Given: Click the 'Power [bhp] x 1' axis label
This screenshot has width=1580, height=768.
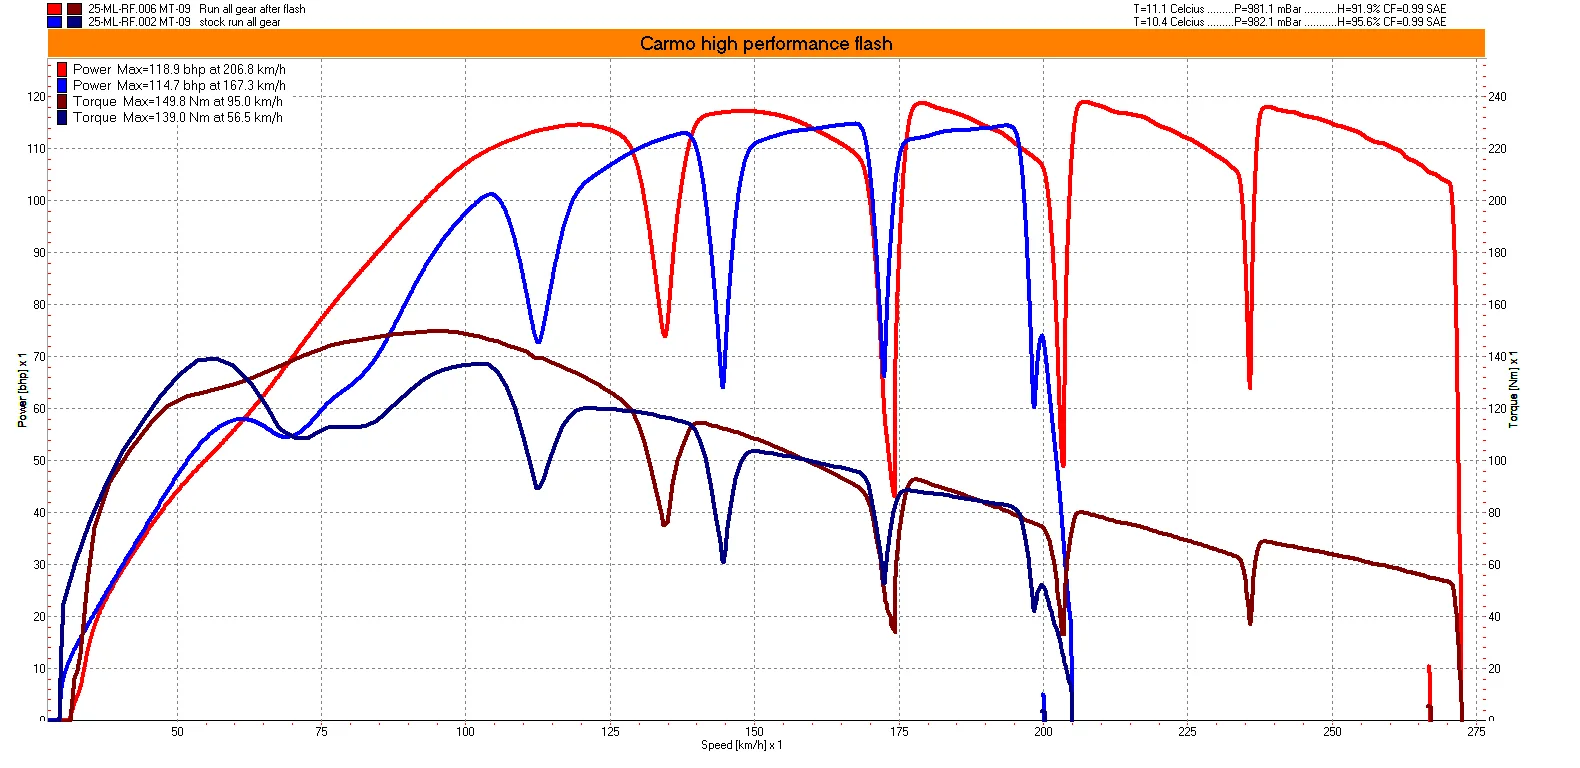Looking at the screenshot, I should [22, 390].
